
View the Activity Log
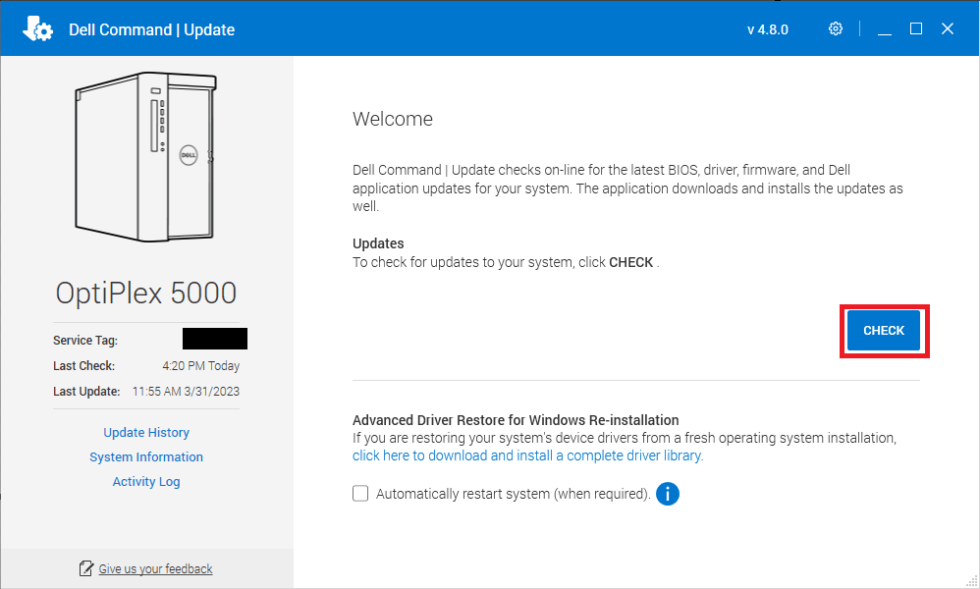(146, 481)
